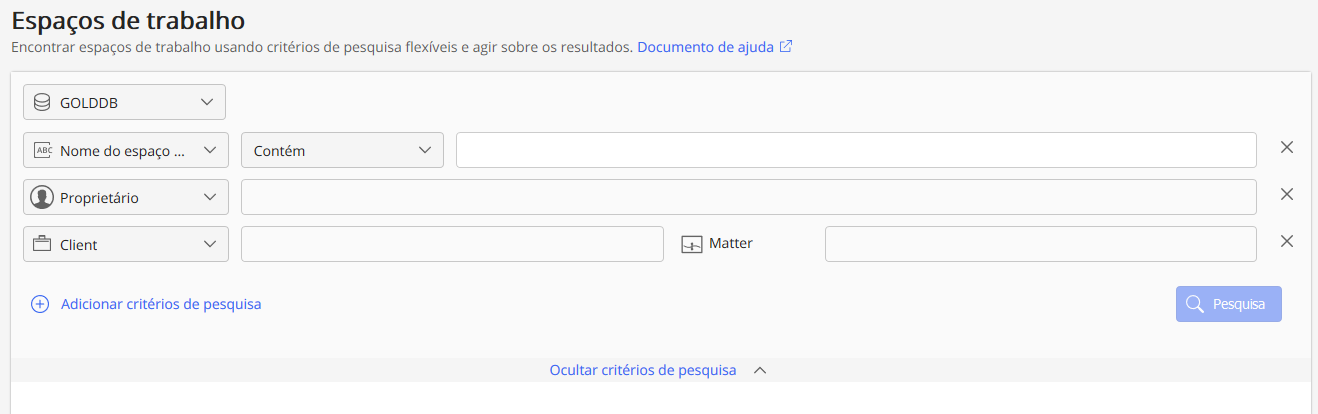Click the Client briefcase icon
1318x414 pixels.
(x=42, y=244)
